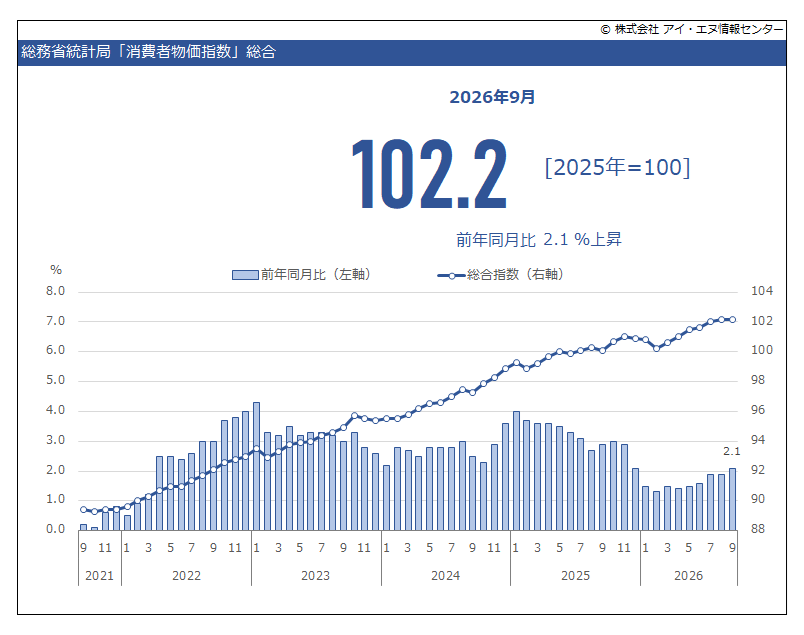Click the base year note [2025年=100]

[x=617, y=167]
